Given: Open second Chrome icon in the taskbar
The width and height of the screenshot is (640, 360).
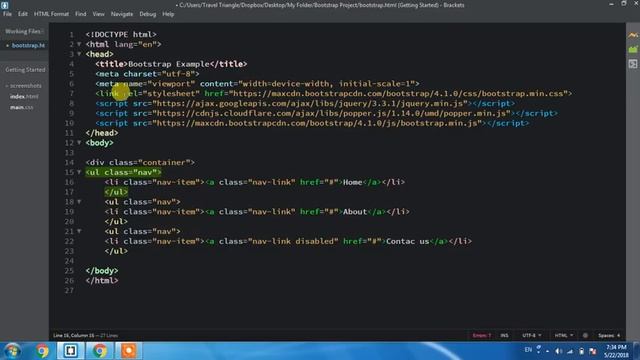Looking at the screenshot, I should point(99,351).
